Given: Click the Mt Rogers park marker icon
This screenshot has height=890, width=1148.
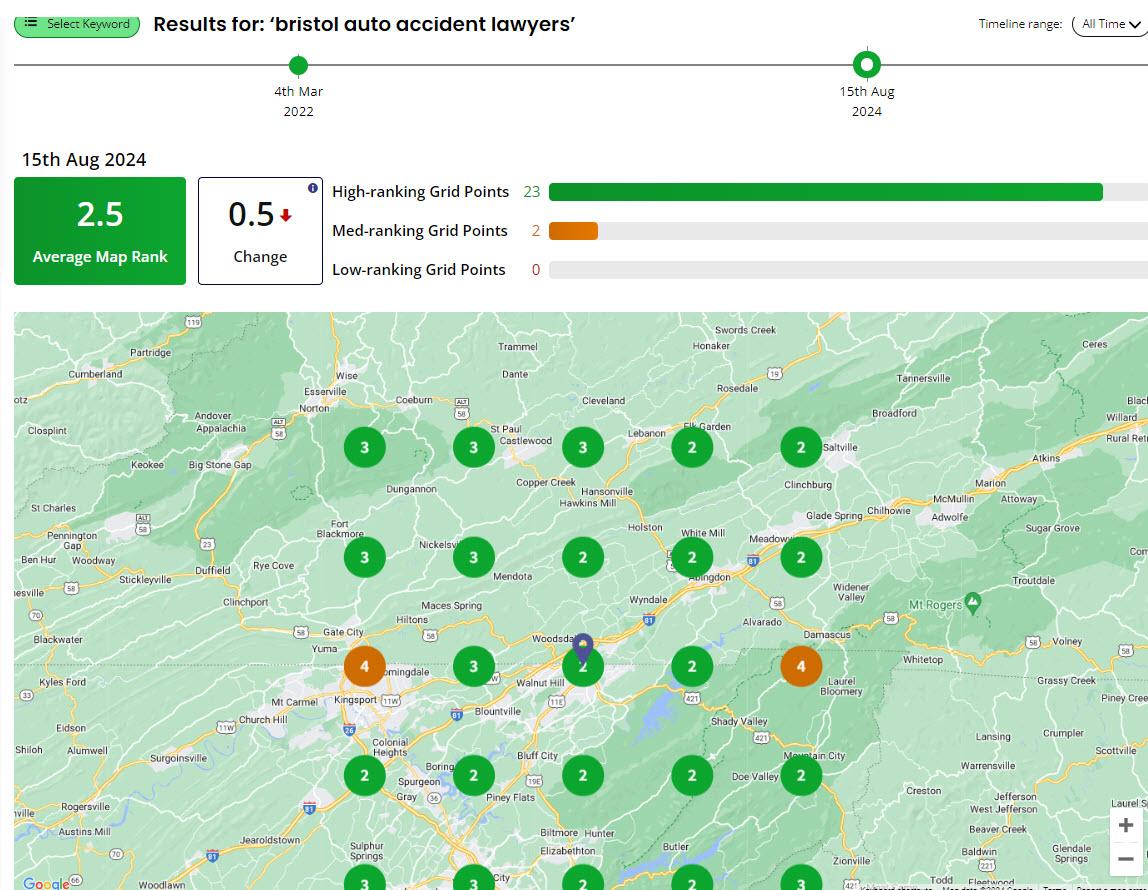Looking at the screenshot, I should click(972, 602).
